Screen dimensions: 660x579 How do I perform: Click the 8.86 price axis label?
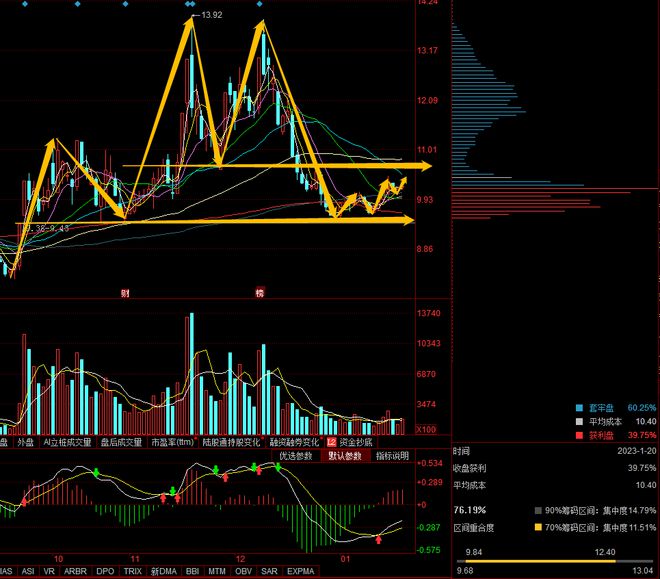coord(425,249)
